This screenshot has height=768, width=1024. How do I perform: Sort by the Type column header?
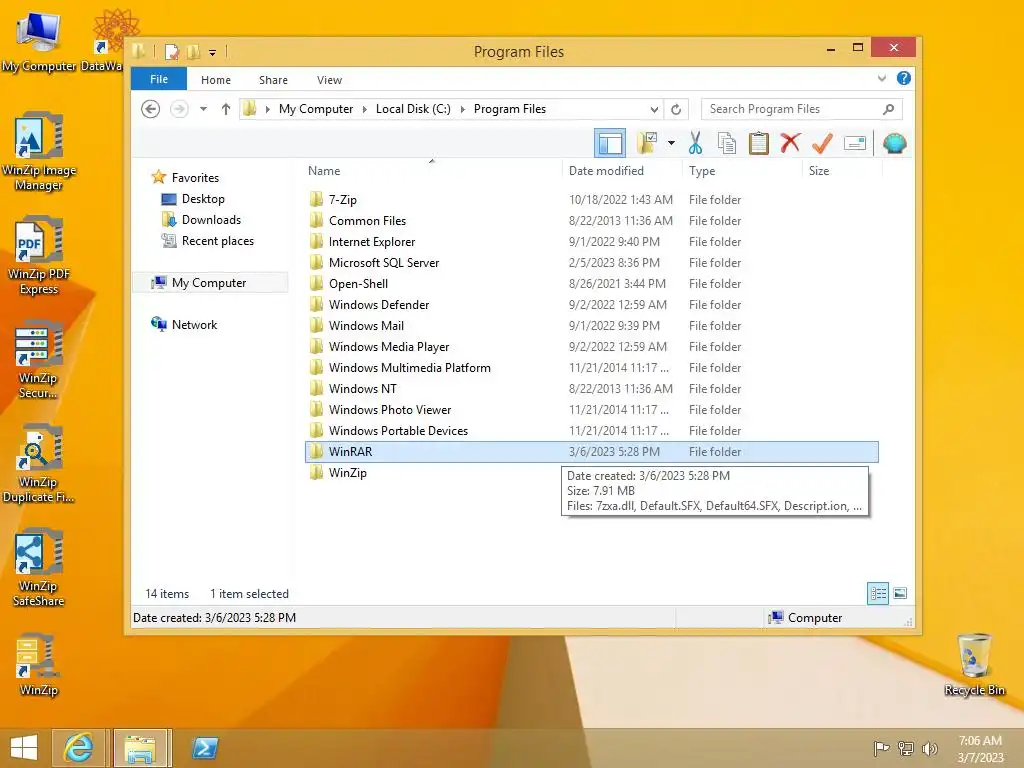pos(743,170)
